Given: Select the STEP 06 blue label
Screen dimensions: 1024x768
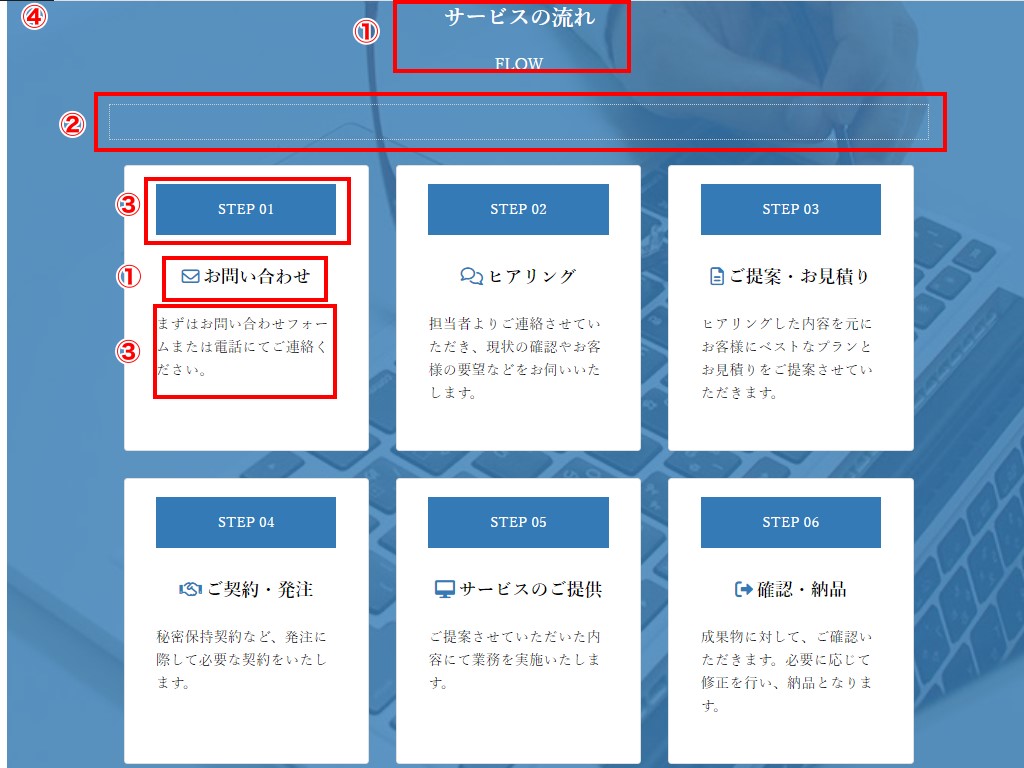Looking at the screenshot, I should tap(790, 522).
